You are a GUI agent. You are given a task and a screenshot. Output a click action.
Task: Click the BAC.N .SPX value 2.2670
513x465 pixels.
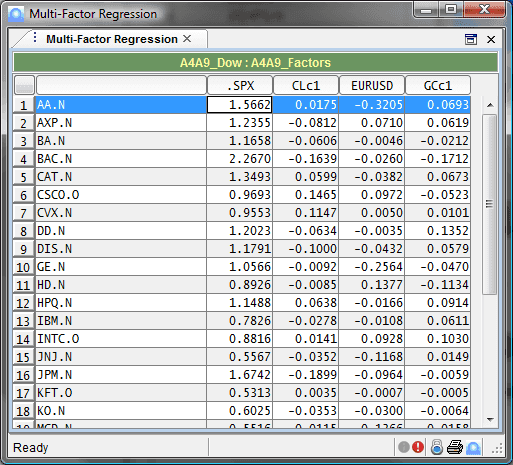(240, 159)
